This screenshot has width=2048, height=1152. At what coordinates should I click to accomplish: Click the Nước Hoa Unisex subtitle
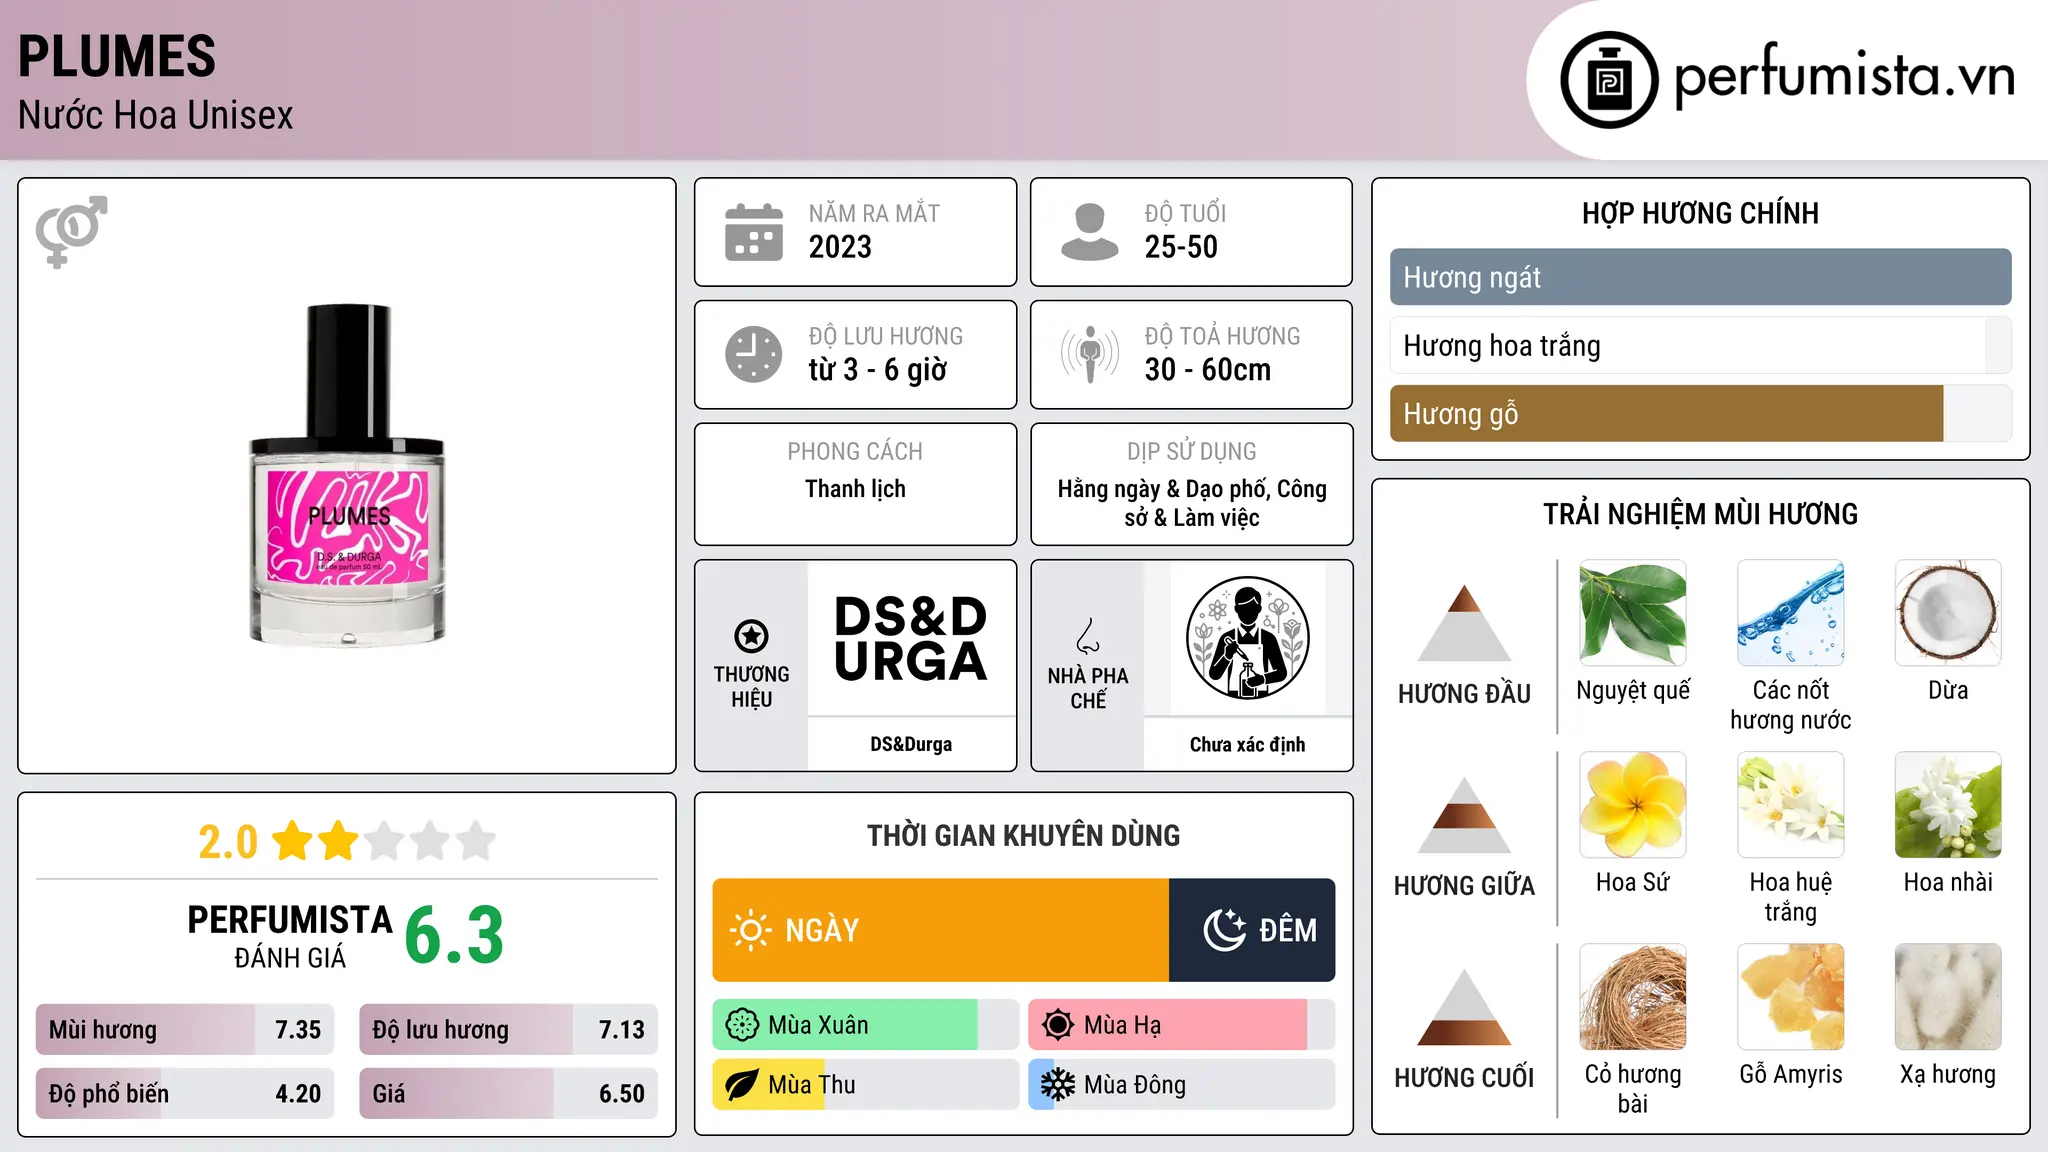click(x=156, y=115)
